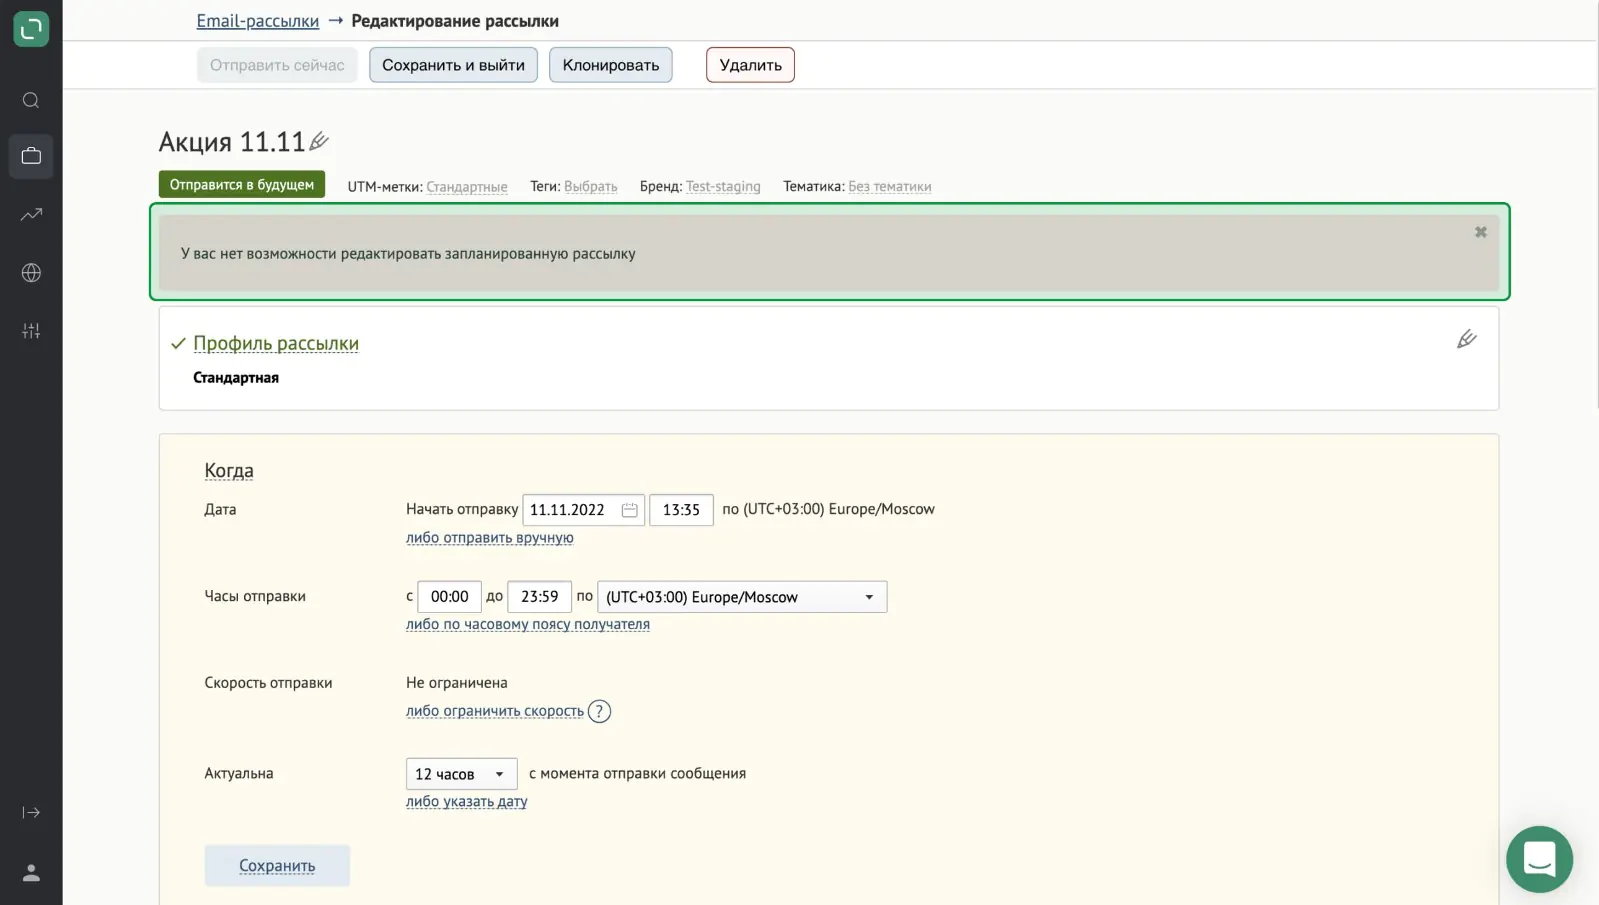The height and width of the screenshot is (905, 1599).
Task: Save the schedule with Сохранить
Action: tap(277, 865)
